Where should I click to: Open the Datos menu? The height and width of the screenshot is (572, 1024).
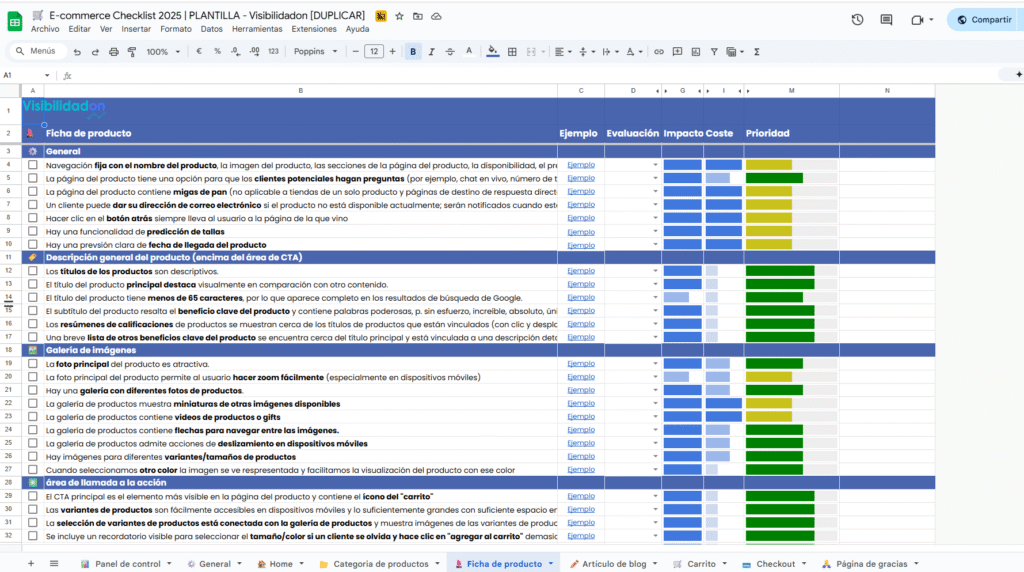click(211, 29)
